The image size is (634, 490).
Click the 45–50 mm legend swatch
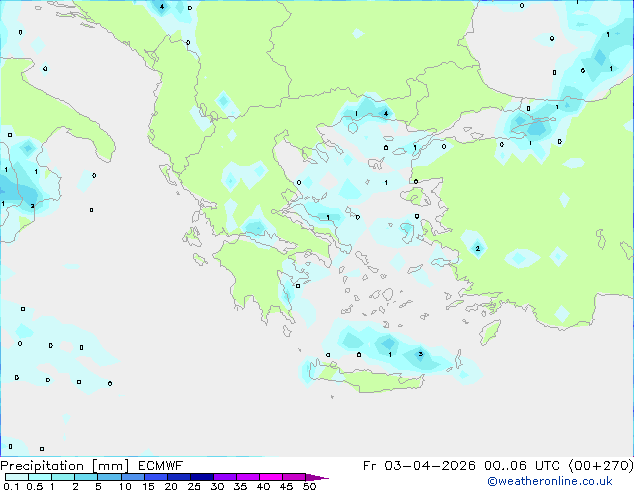point(294,477)
